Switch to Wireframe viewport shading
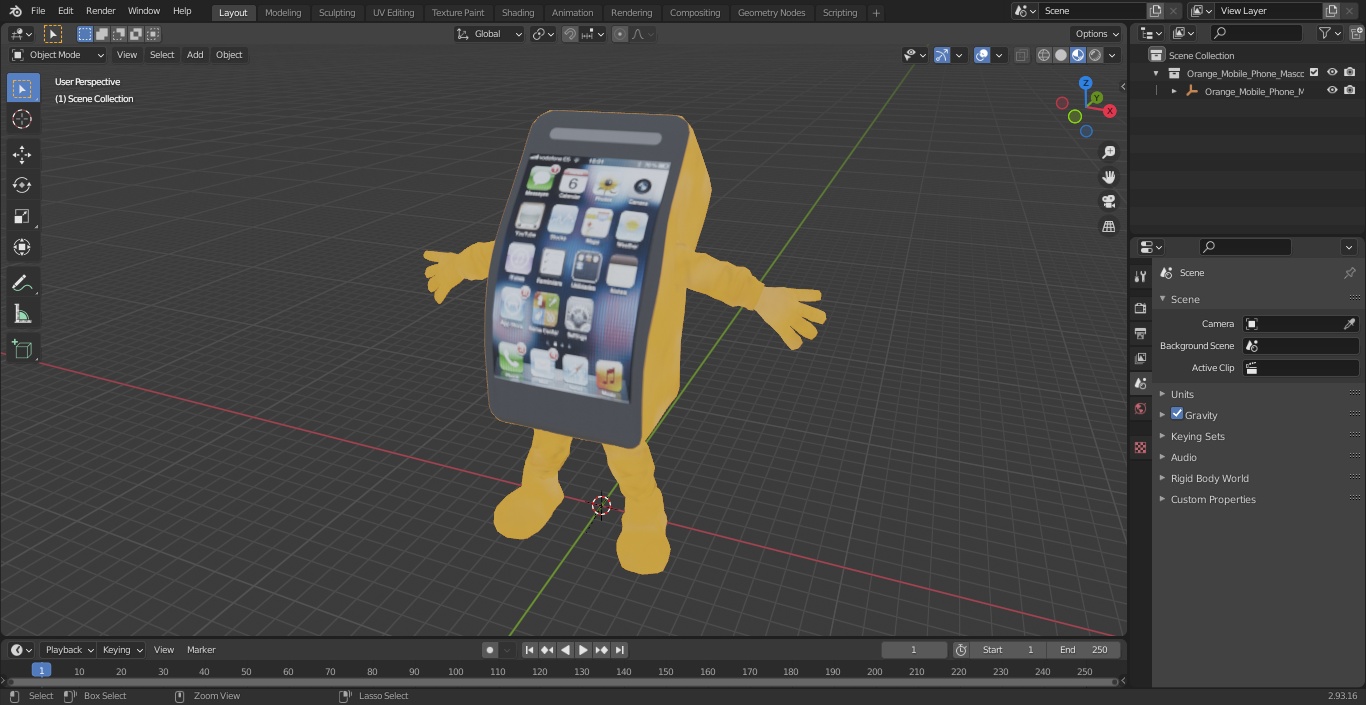Screen dimensions: 1366x705 click(x=1044, y=55)
